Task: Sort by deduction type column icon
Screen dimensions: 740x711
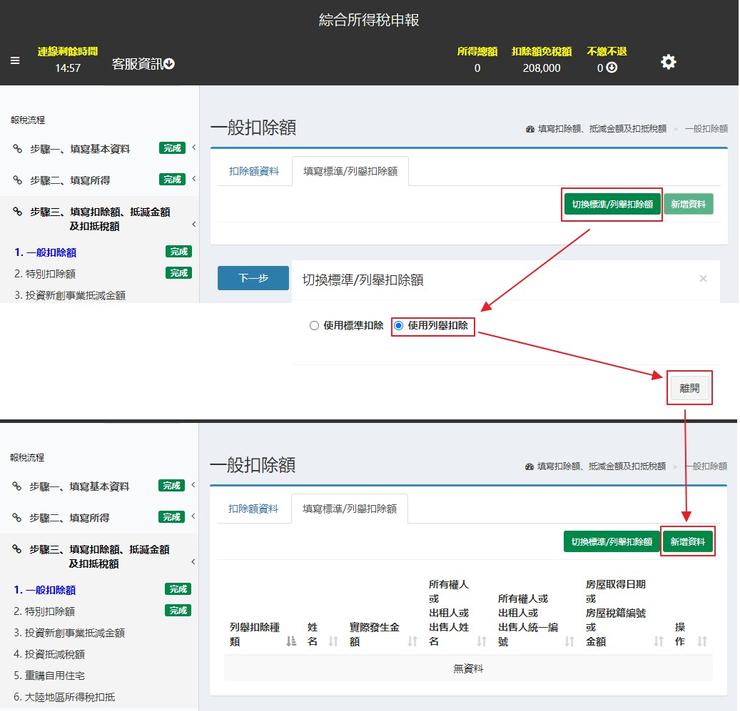Action: [x=291, y=641]
